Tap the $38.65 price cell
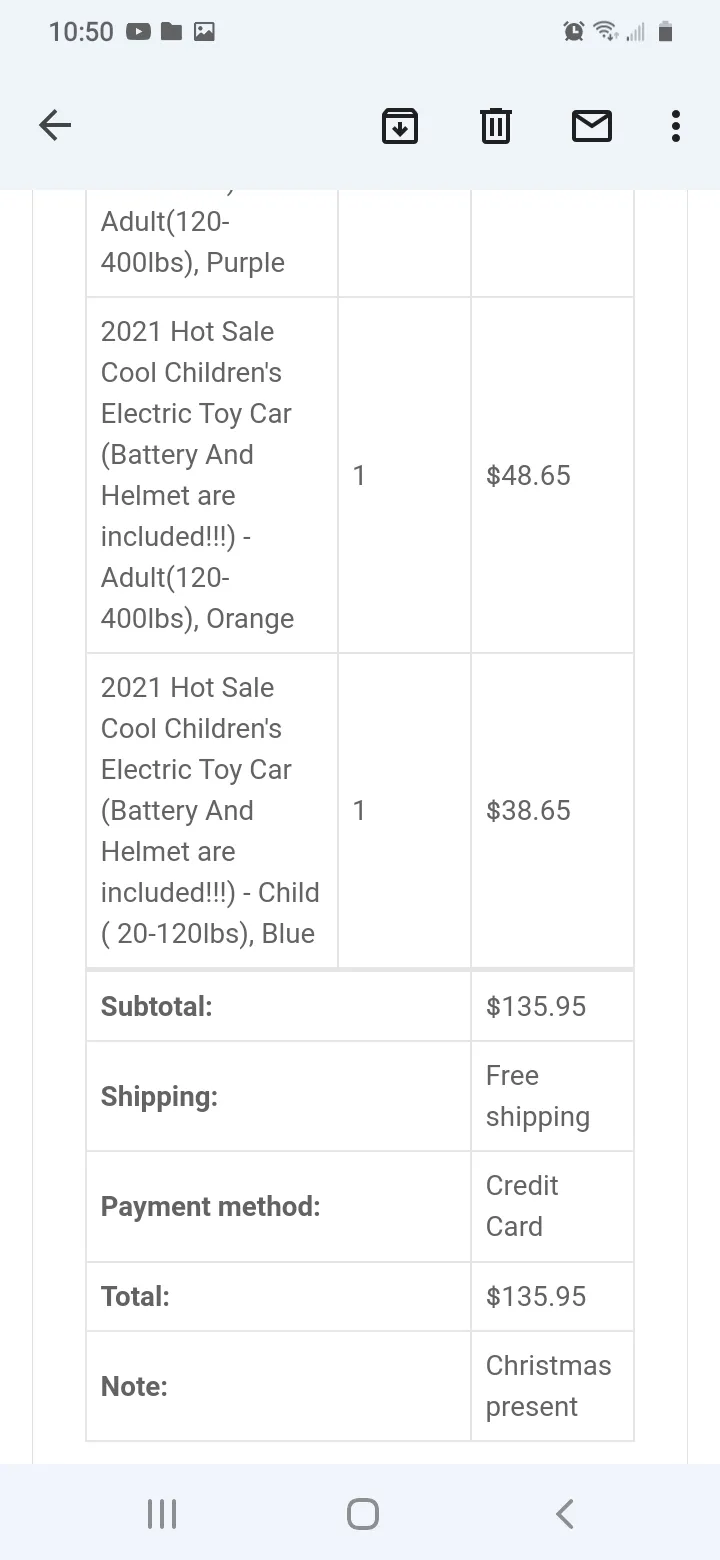The width and height of the screenshot is (720, 1560). [528, 810]
